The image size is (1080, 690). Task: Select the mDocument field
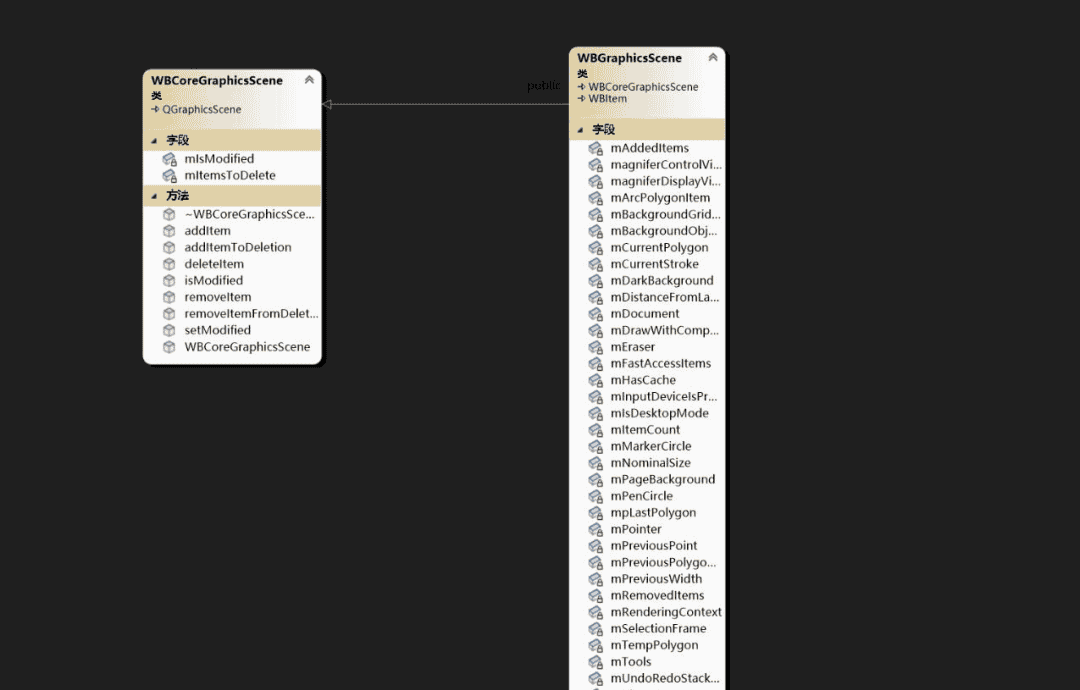pyautogui.click(x=644, y=314)
